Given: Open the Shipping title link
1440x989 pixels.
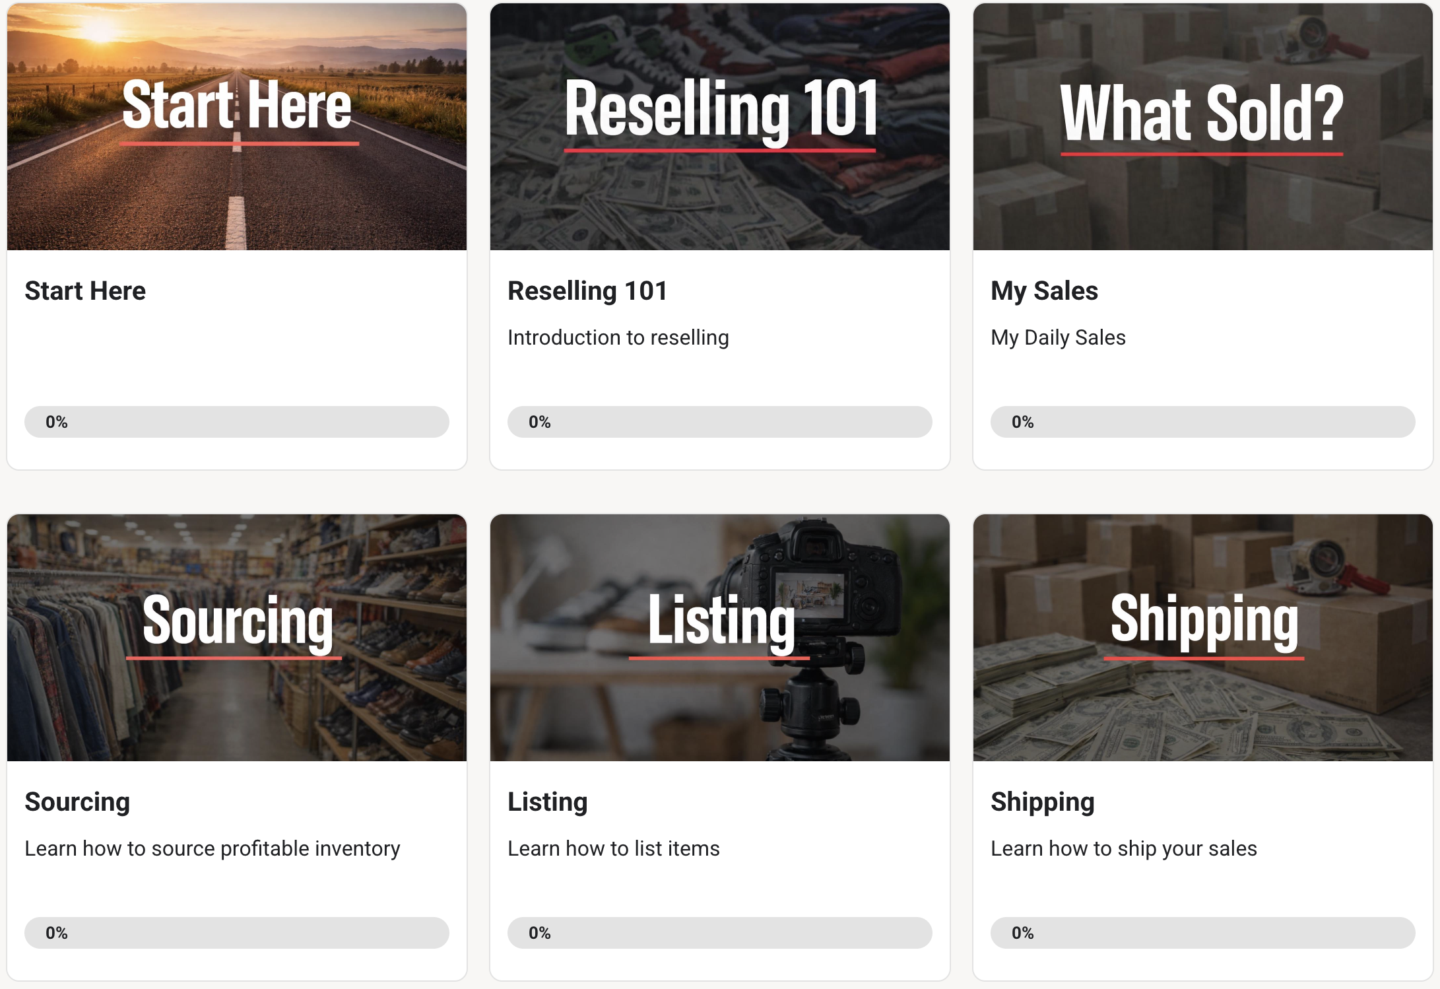Looking at the screenshot, I should coord(1042,802).
